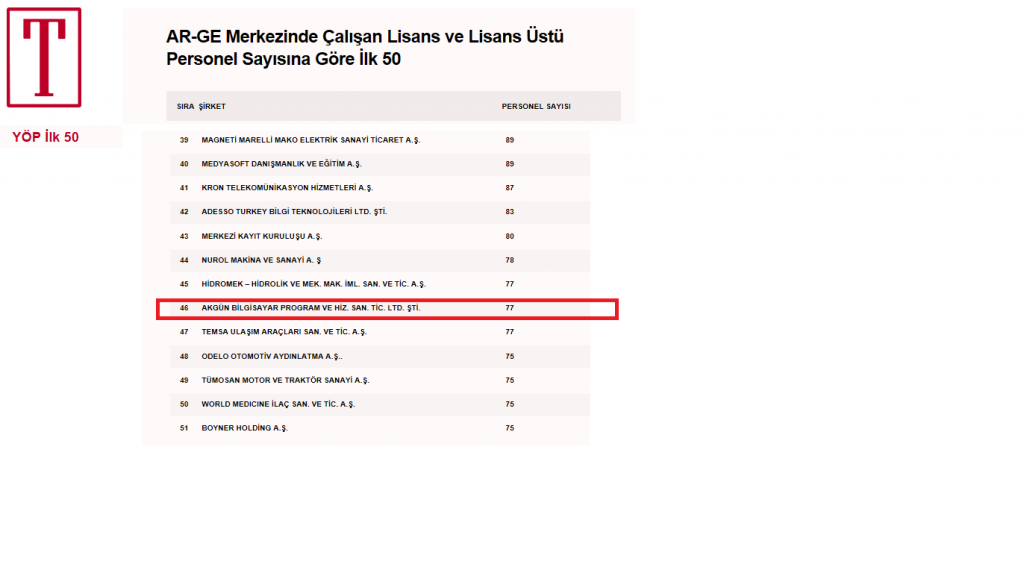This screenshot has height=573, width=1024.
Task: Select TEMSA ULAŞIM ARAÇLARI row
Action: (380, 332)
